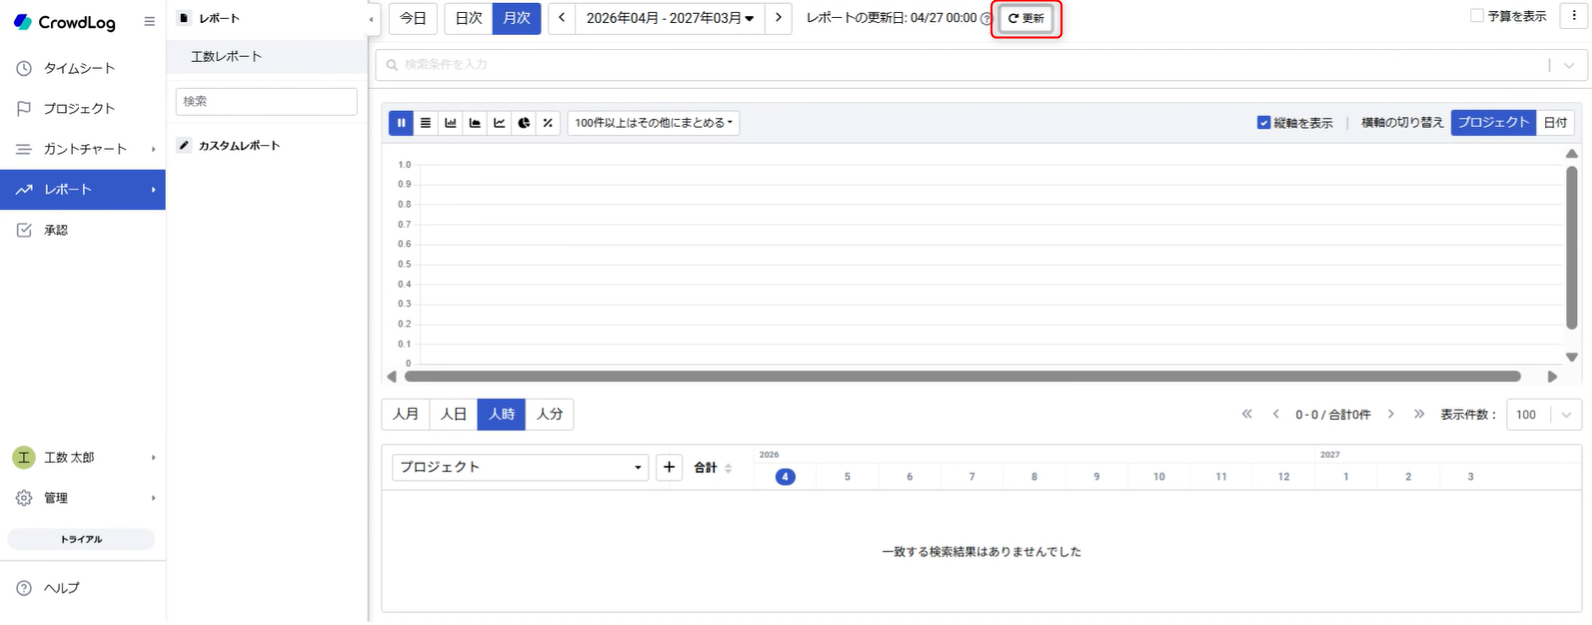The image size is (1592, 625).
Task: Open the three-dot more options menu
Action: 1574,16
